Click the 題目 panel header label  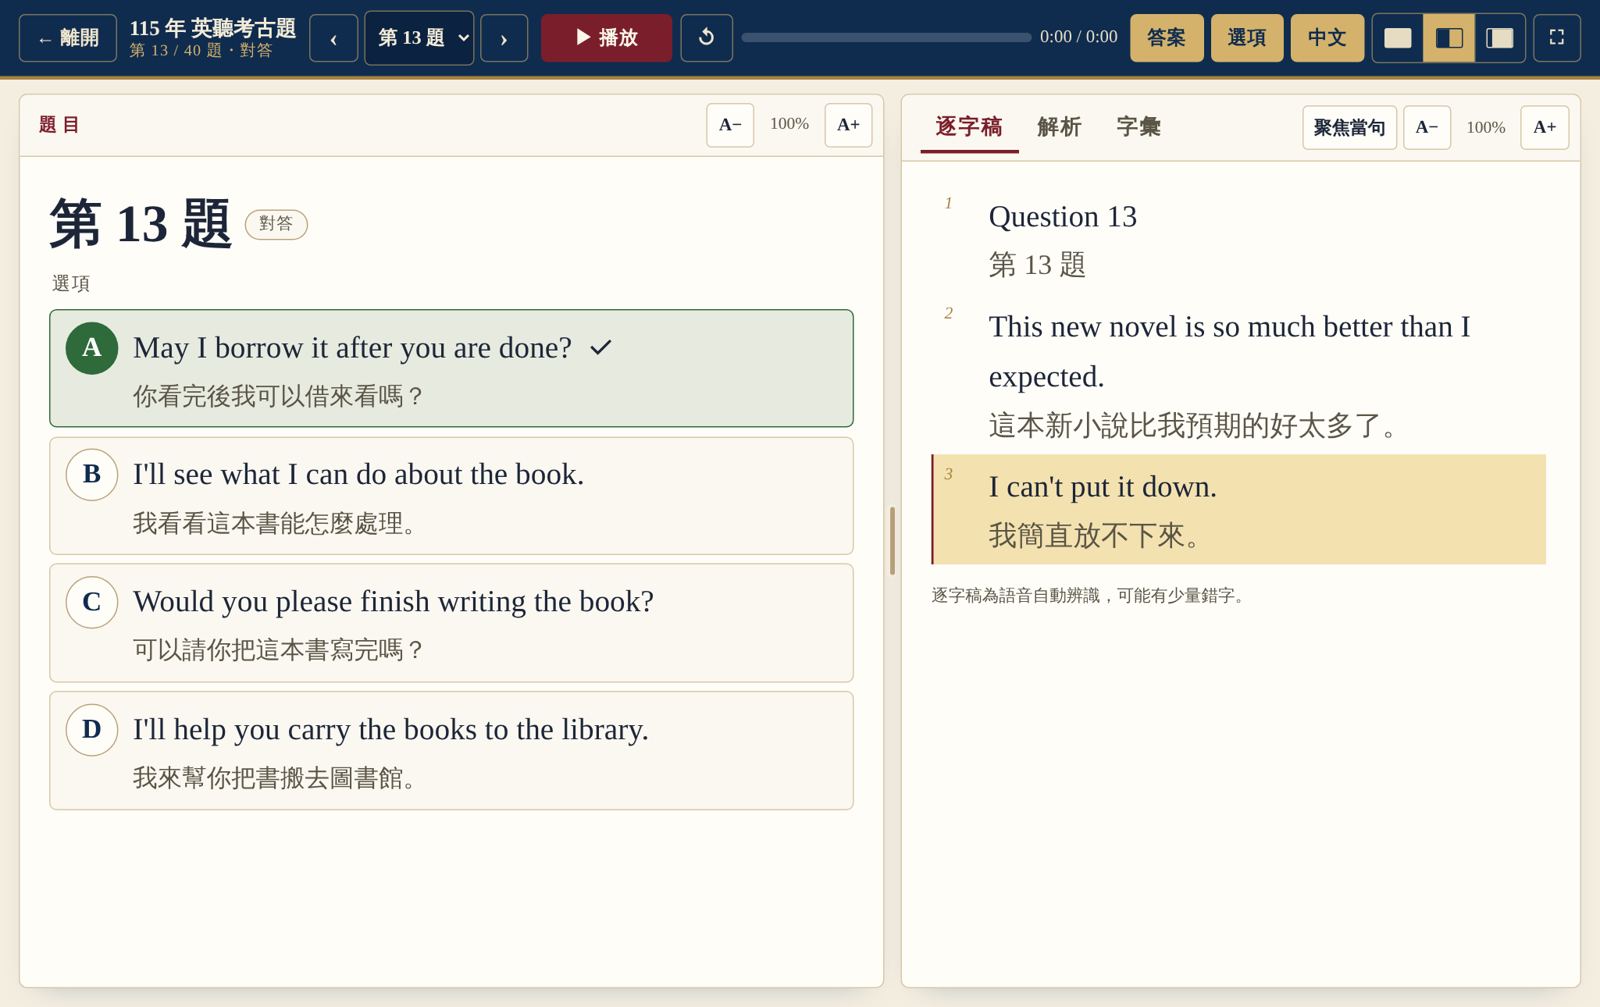coord(59,125)
